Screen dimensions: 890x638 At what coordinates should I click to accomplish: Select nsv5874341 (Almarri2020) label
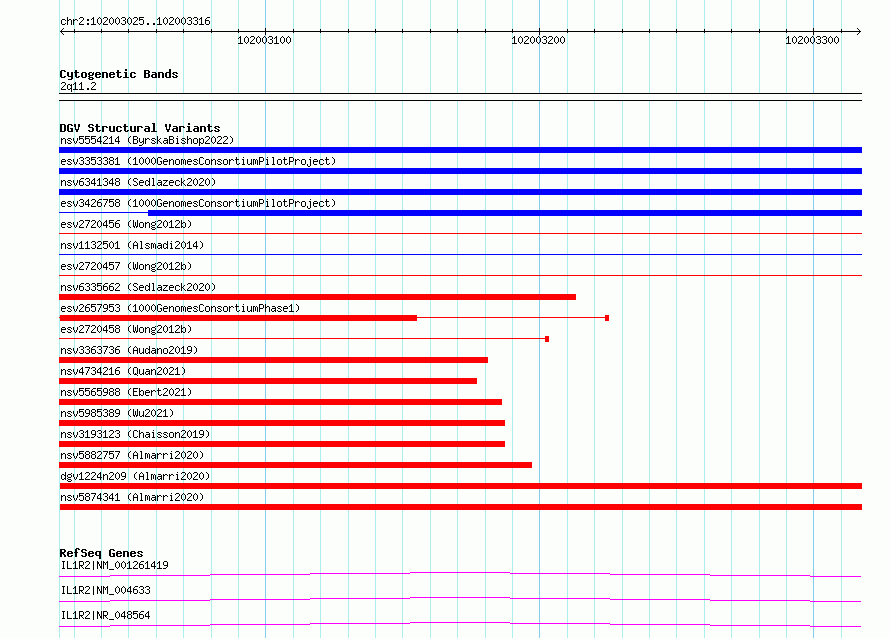click(132, 497)
